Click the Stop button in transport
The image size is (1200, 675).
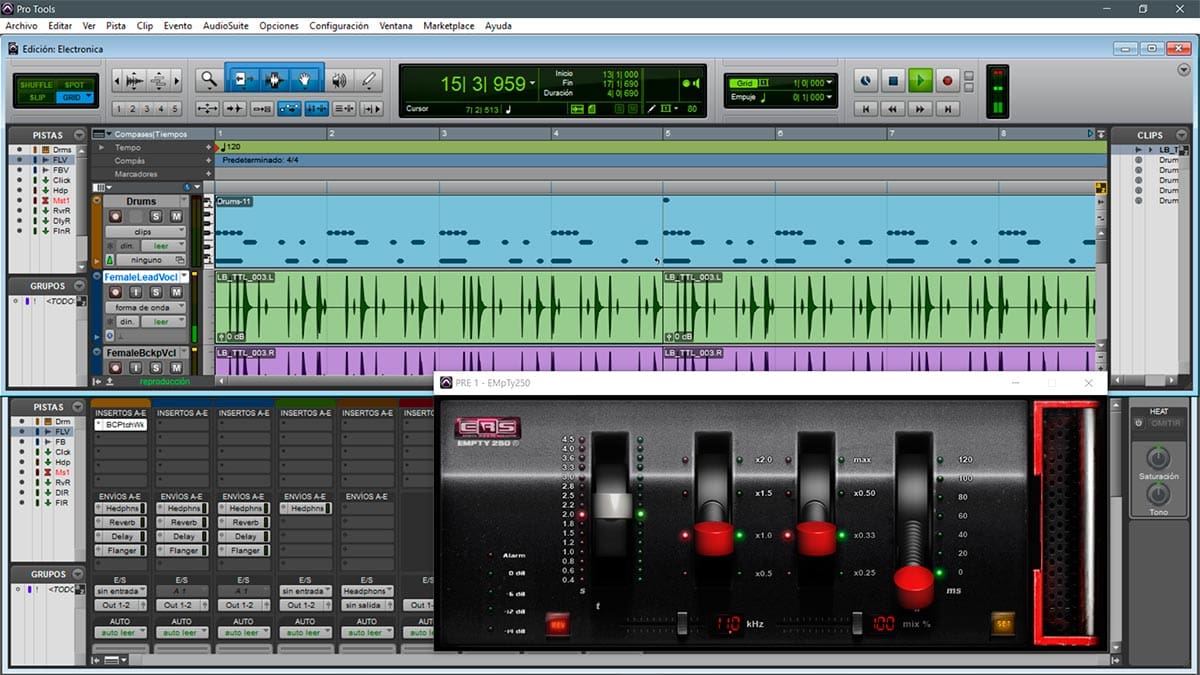894,81
